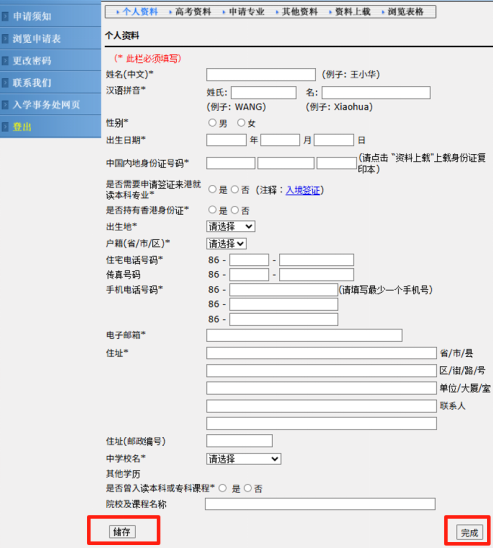494x548 pixels.
Task: Select 是 for holding Hong Kong ID
Action: point(212,210)
